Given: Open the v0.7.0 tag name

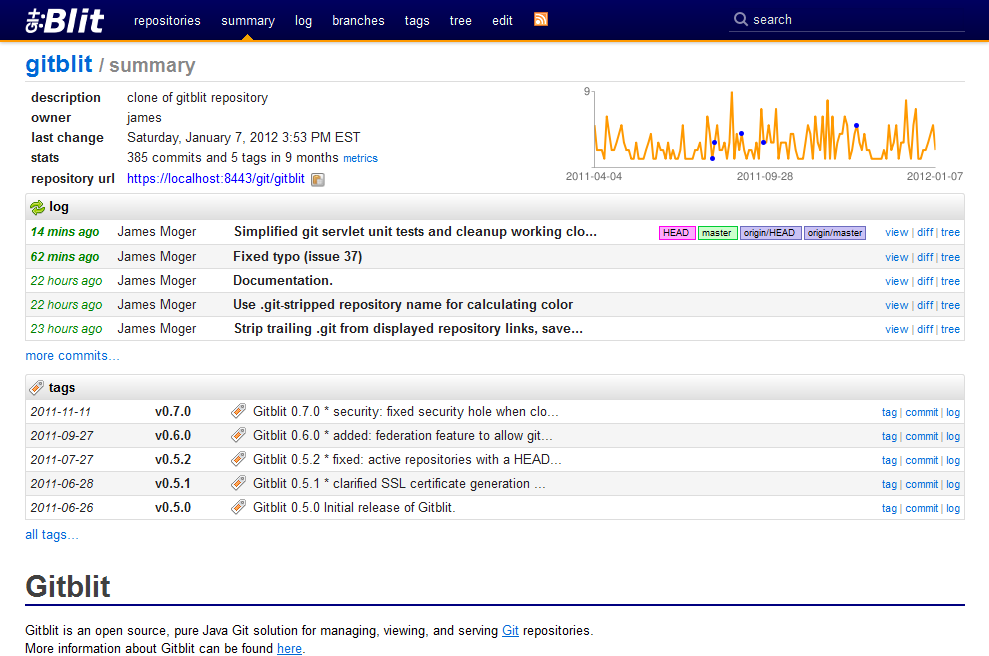Looking at the screenshot, I should click(x=173, y=411).
